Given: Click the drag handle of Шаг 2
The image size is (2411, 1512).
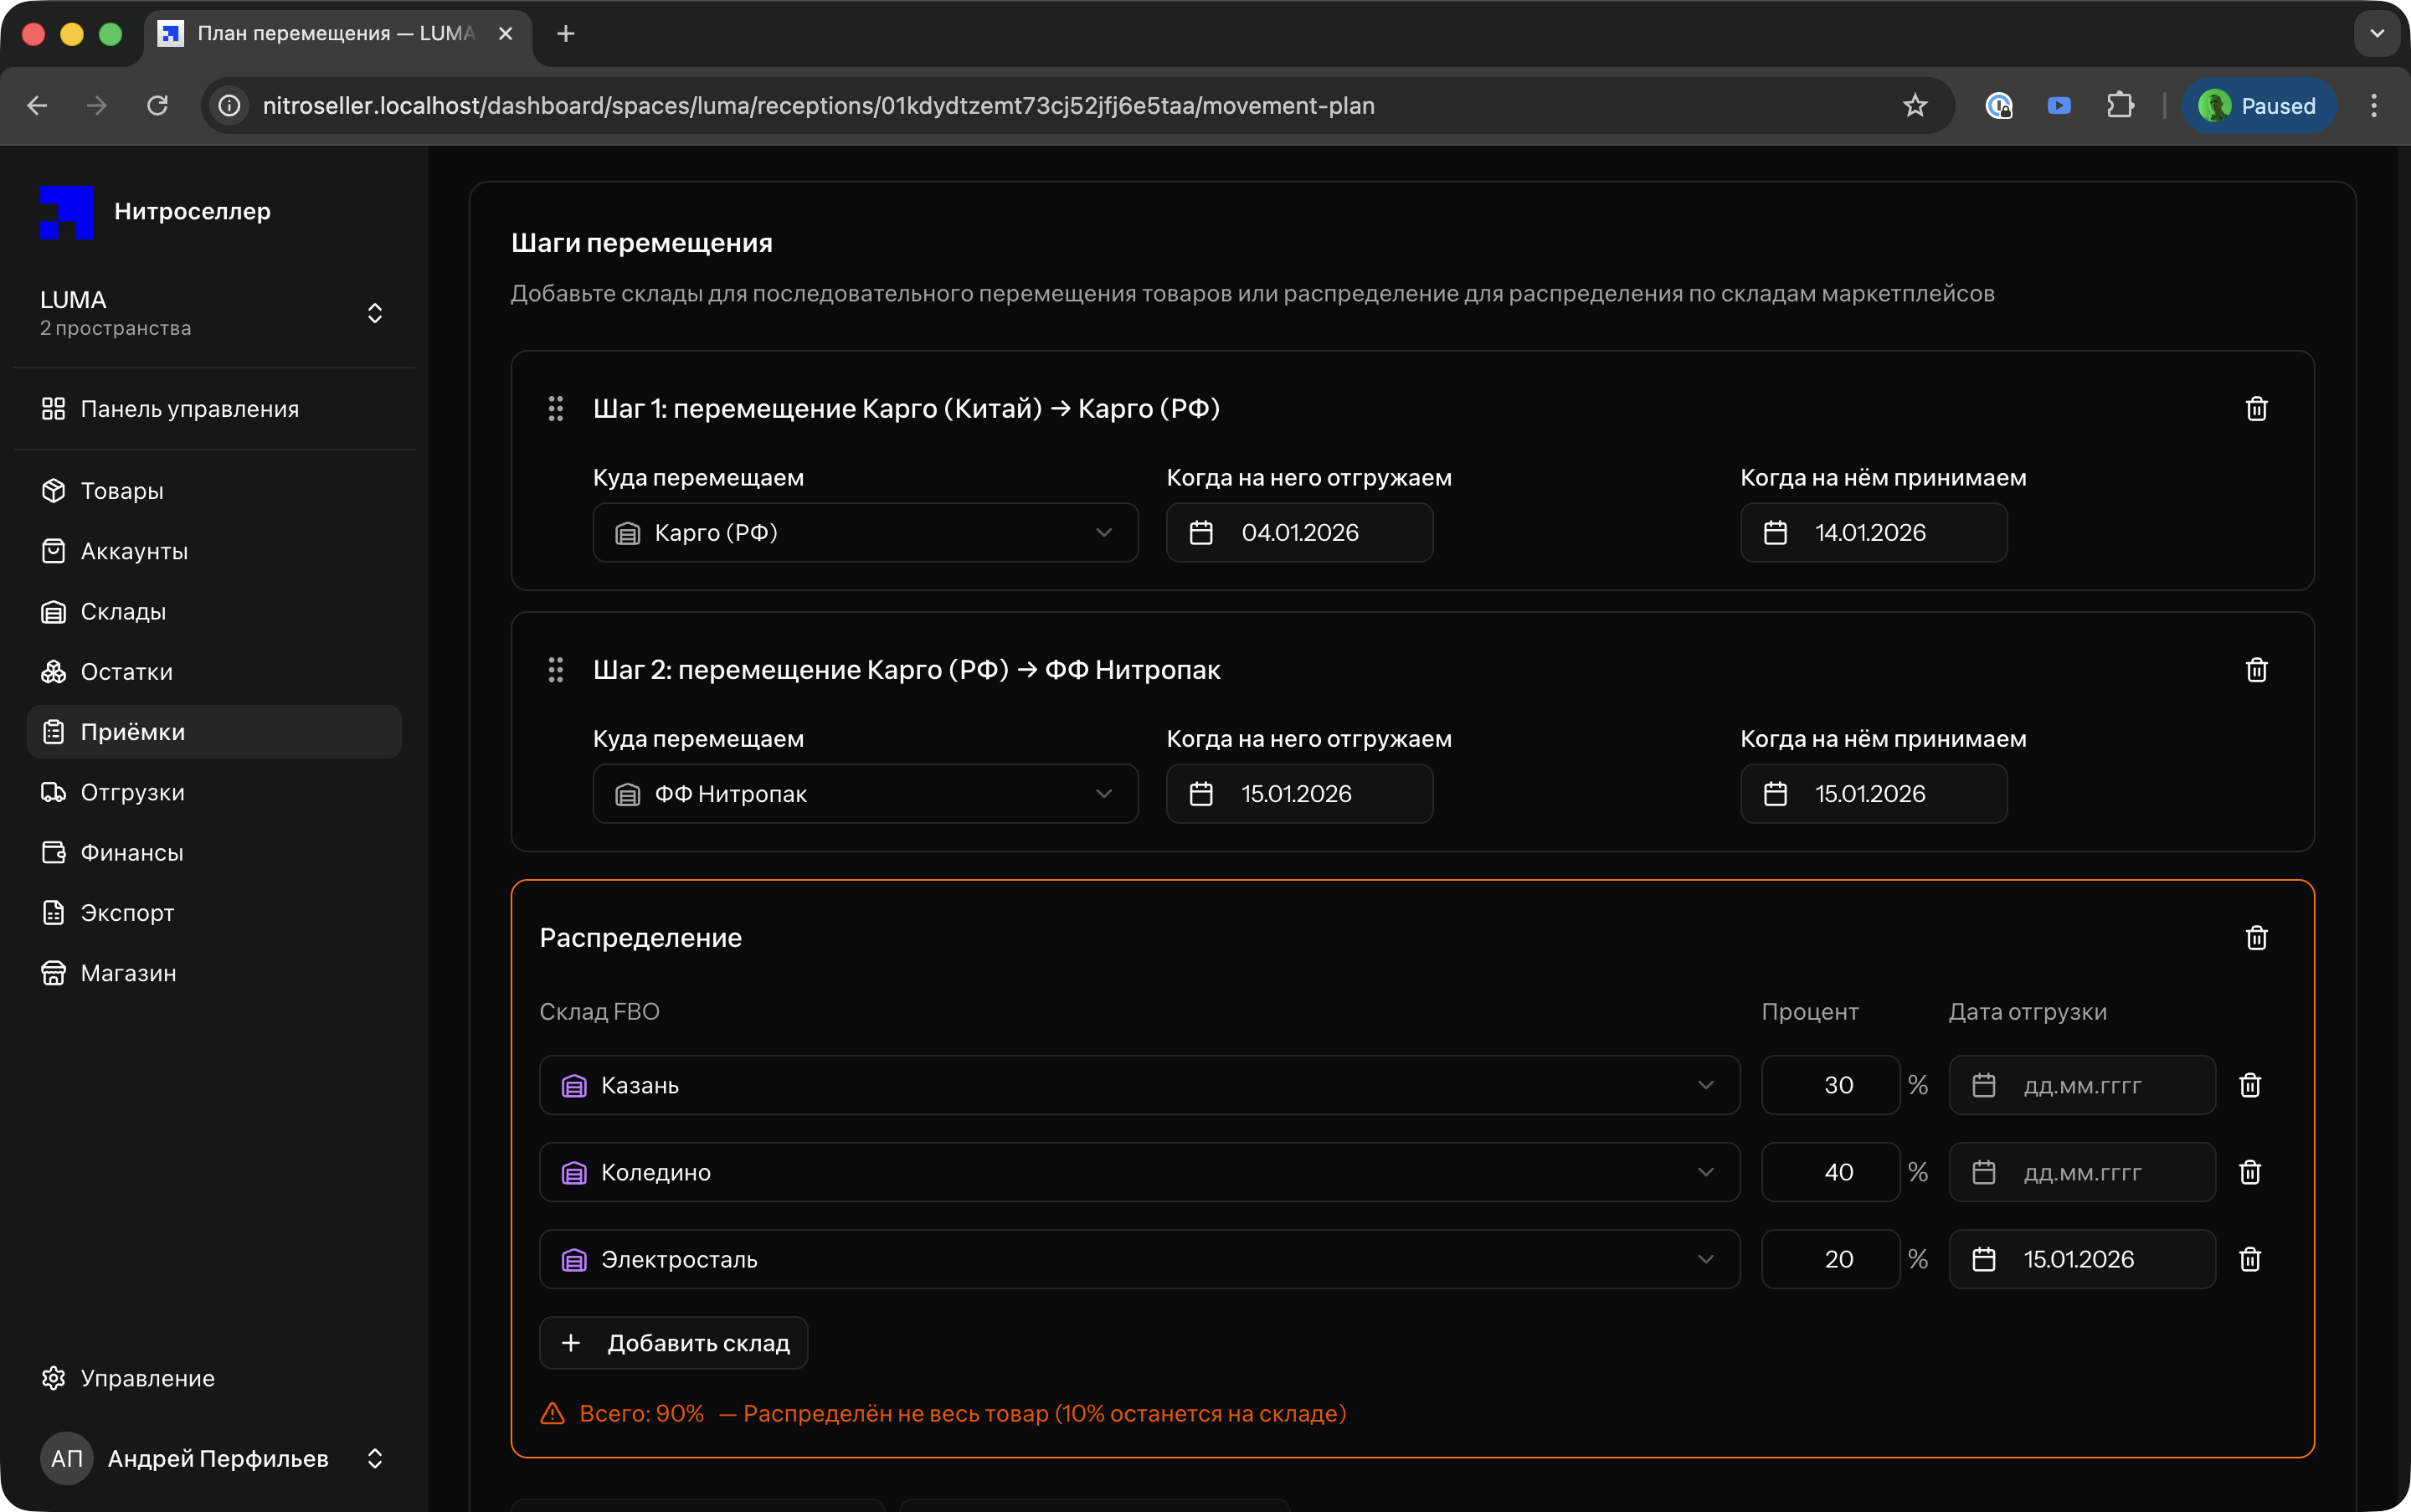Looking at the screenshot, I should pyautogui.click(x=556, y=670).
